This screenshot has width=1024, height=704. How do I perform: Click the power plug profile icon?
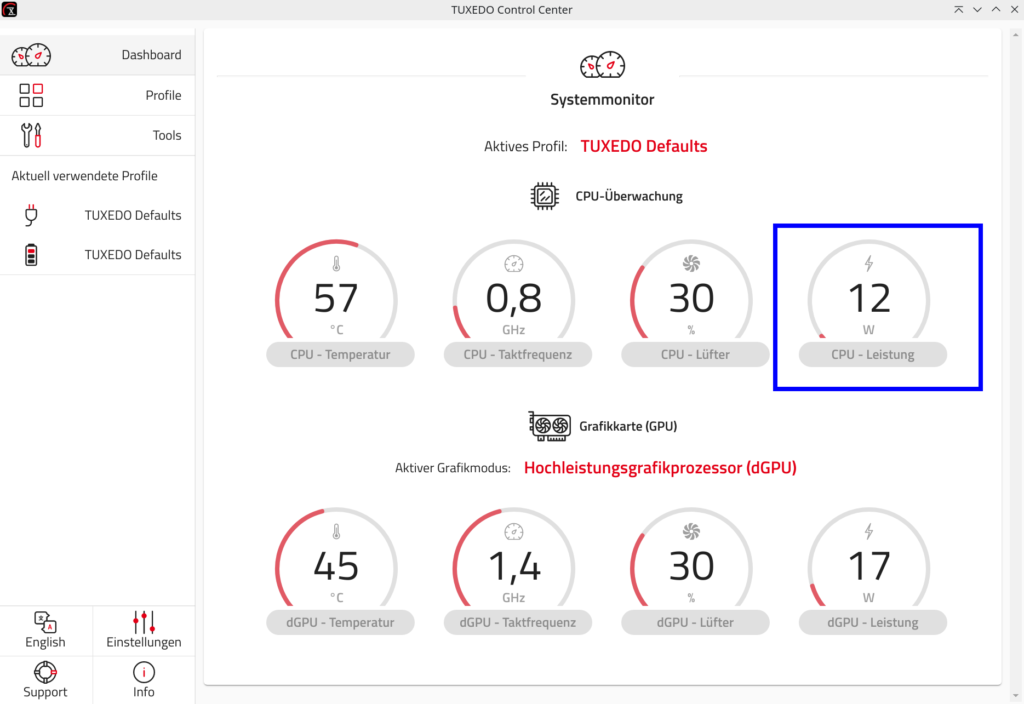[x=31, y=215]
